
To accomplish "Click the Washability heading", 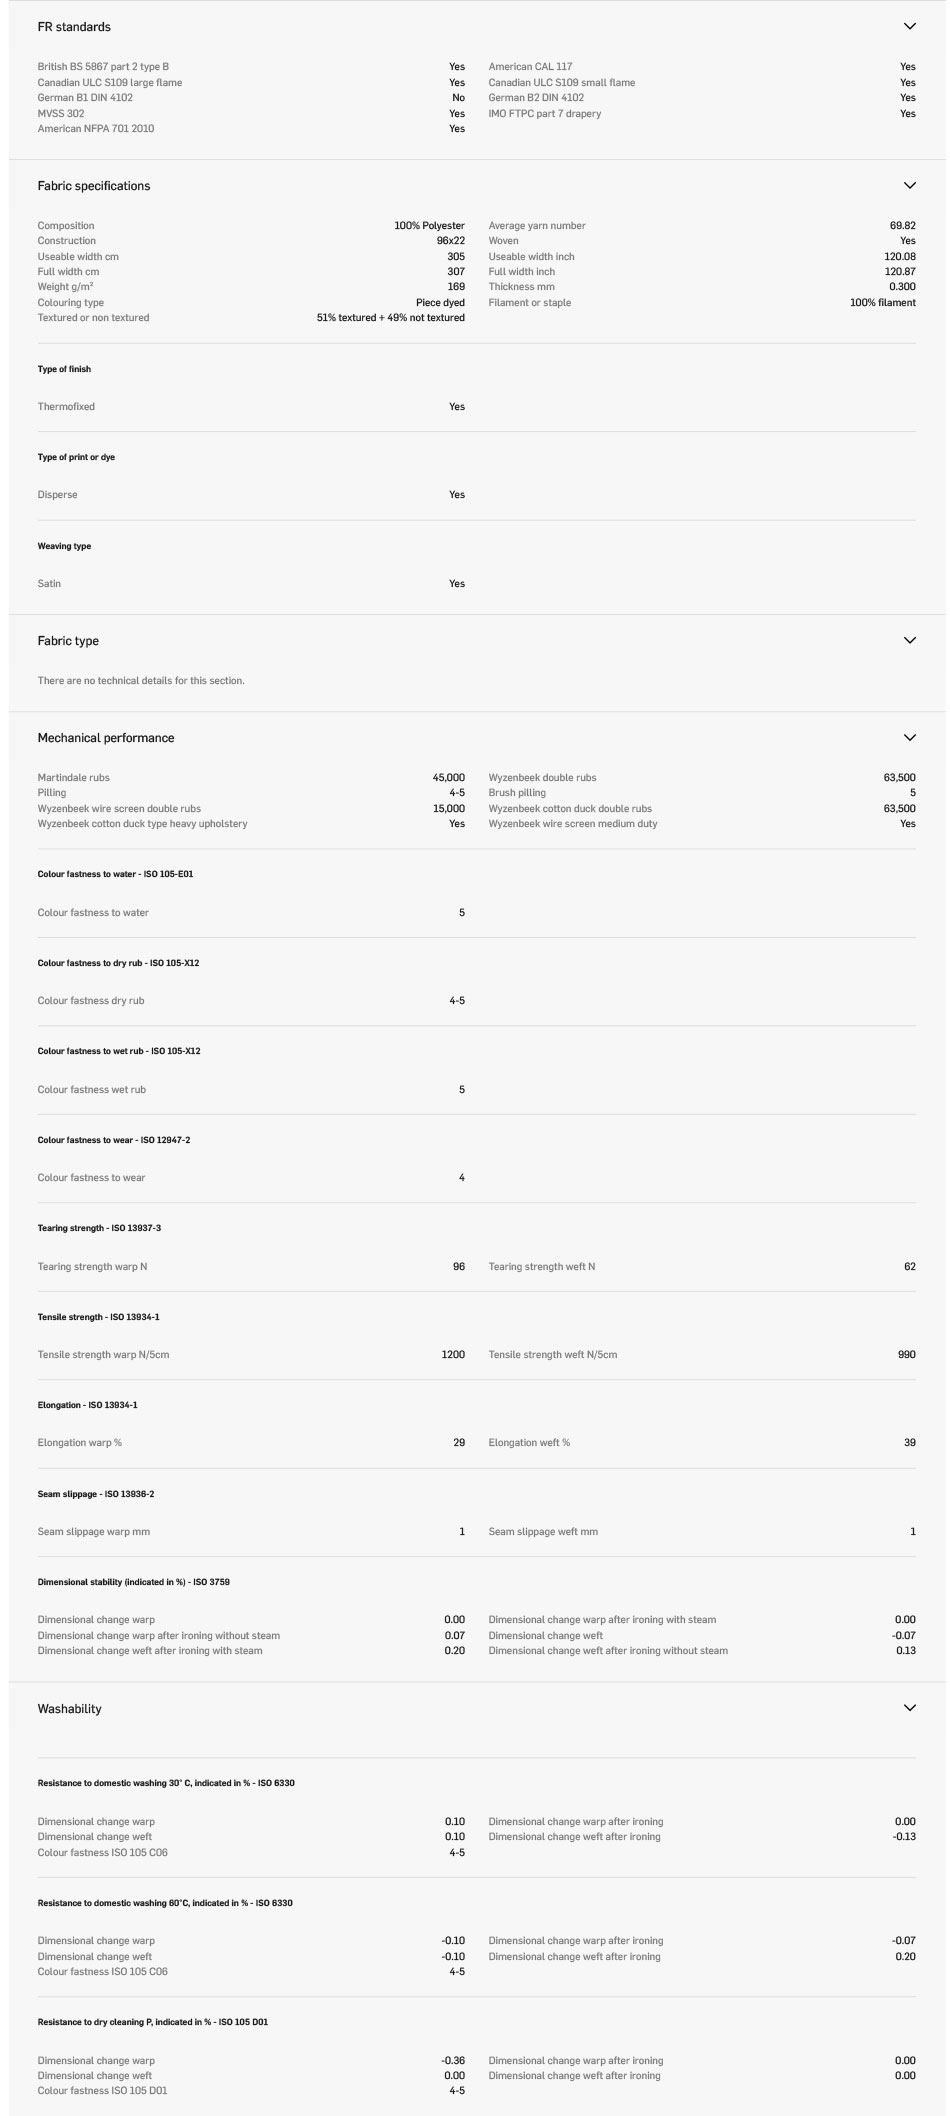I will pyautogui.click(x=70, y=1709).
